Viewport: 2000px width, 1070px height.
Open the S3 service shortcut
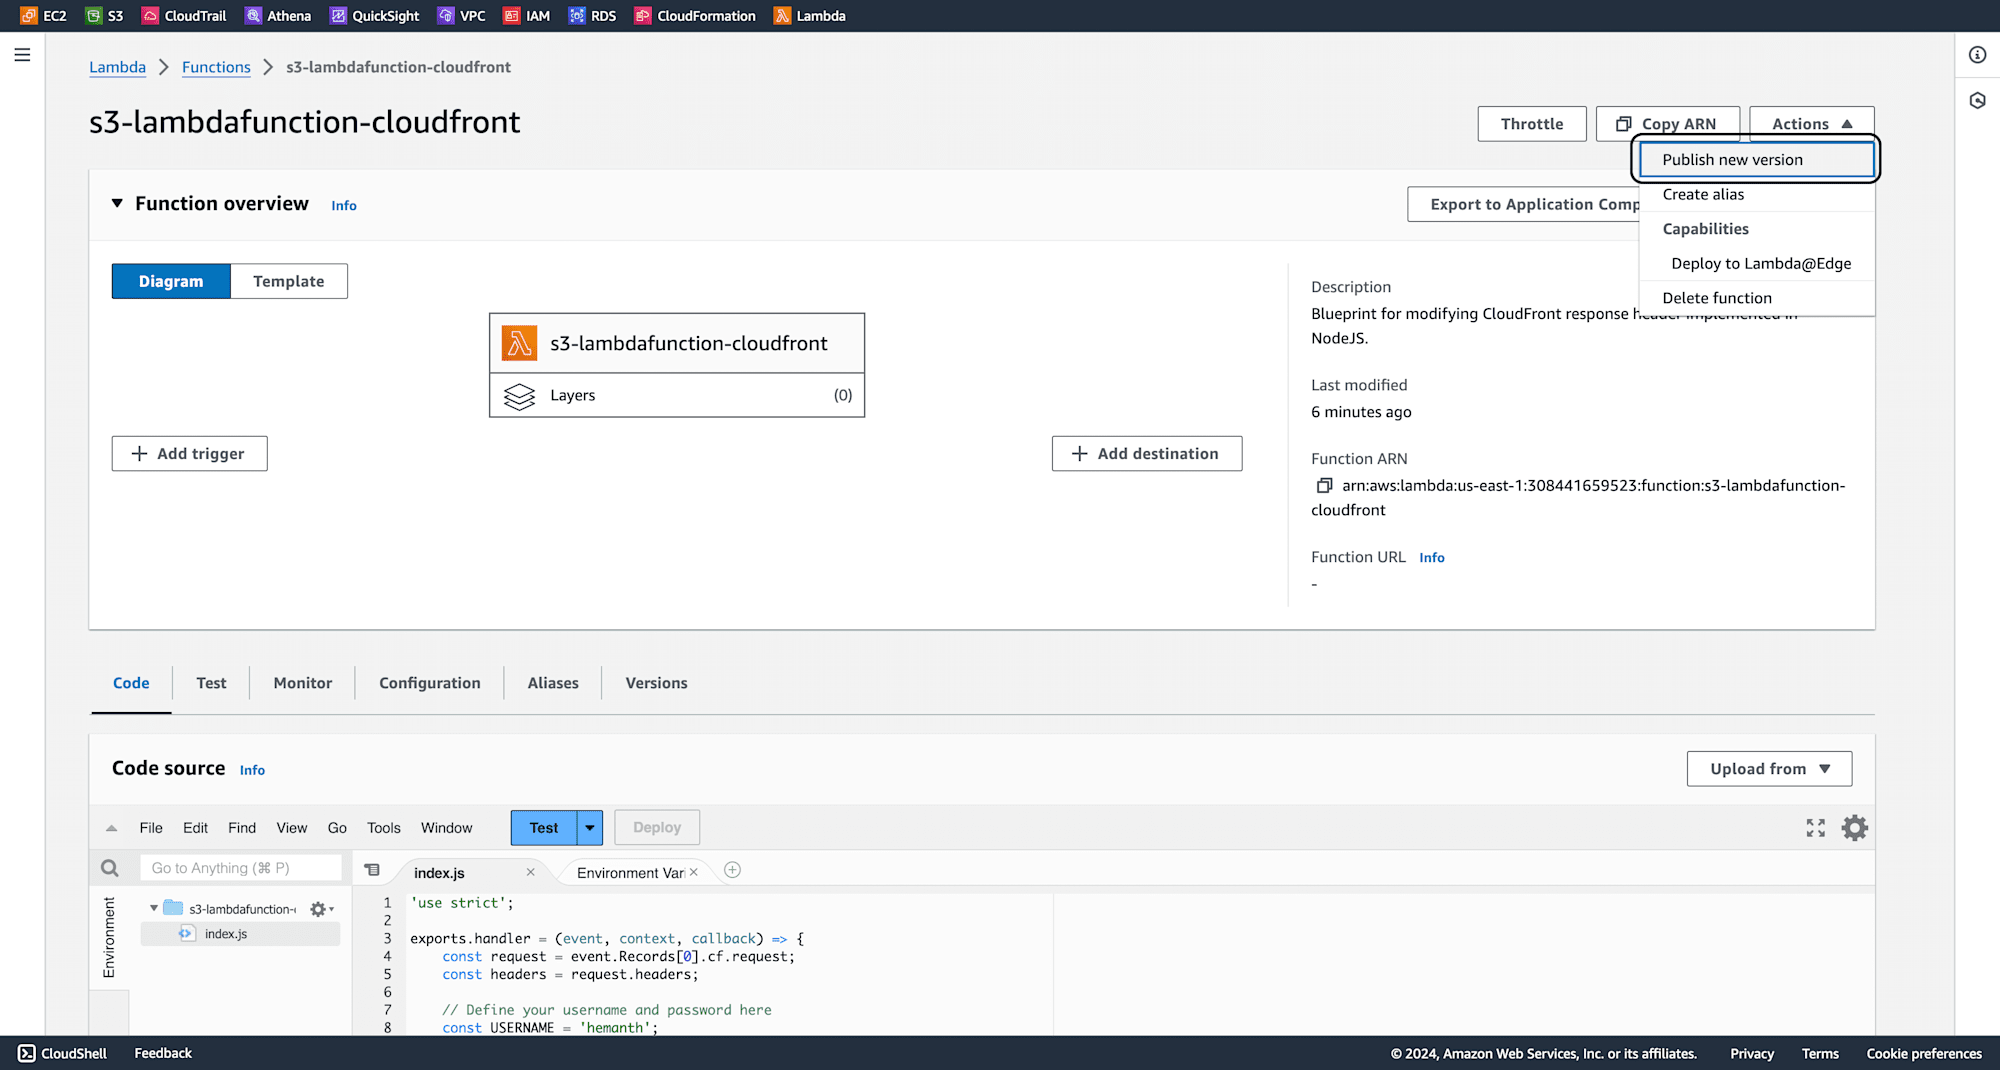tap(105, 16)
